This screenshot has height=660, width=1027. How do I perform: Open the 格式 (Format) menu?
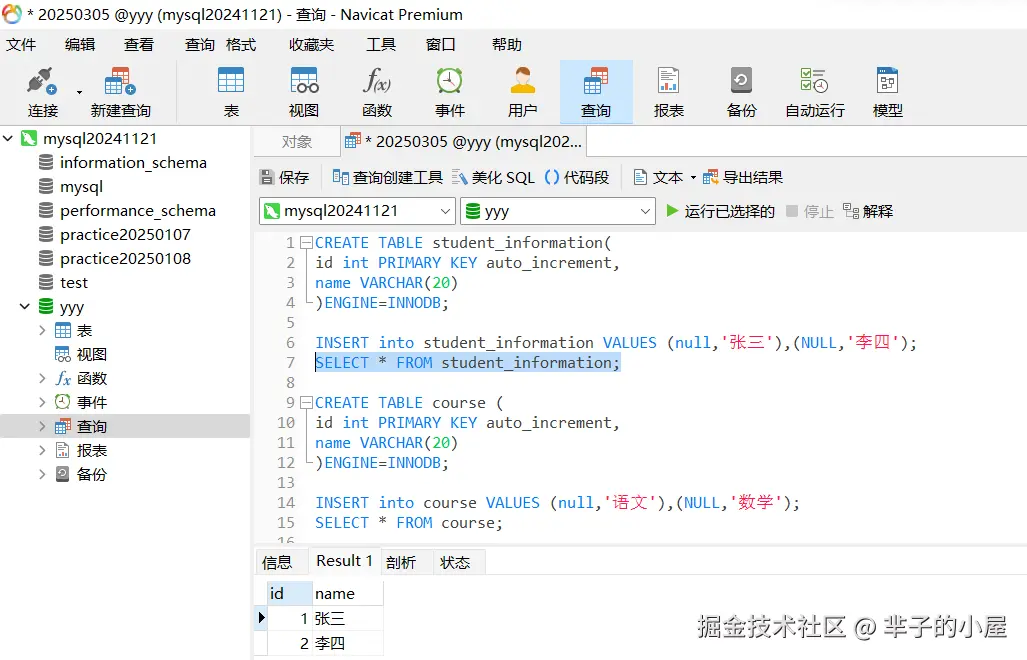coord(241,45)
